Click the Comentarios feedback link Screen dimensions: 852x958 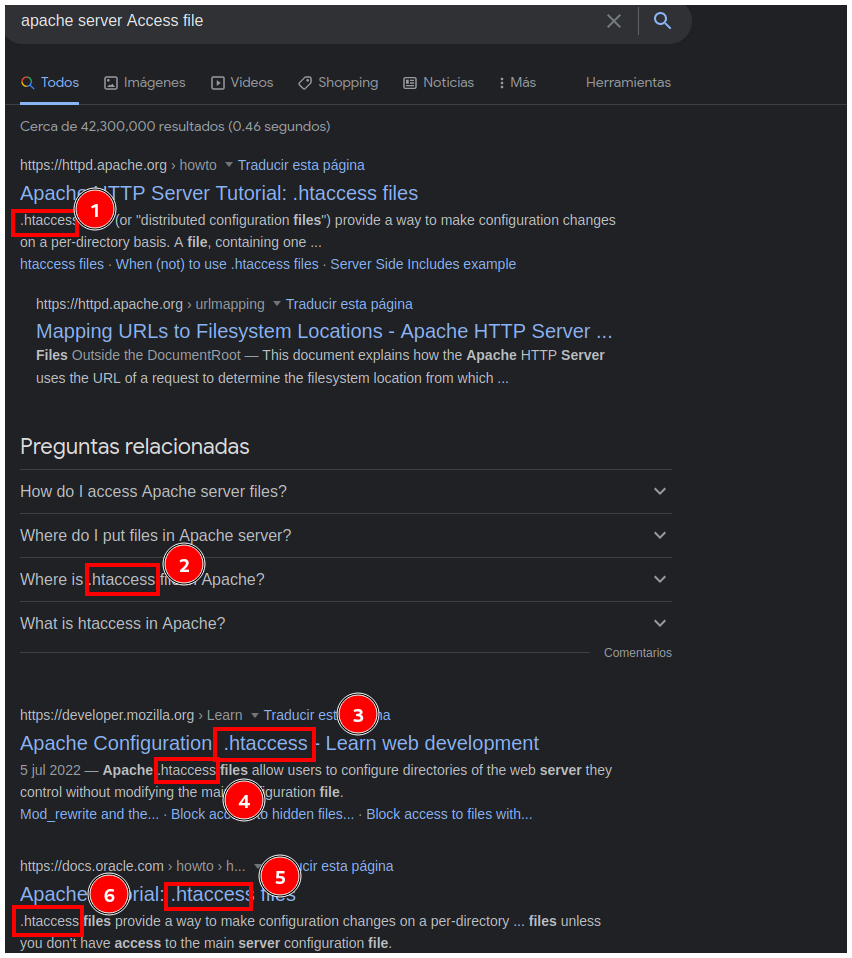point(637,653)
